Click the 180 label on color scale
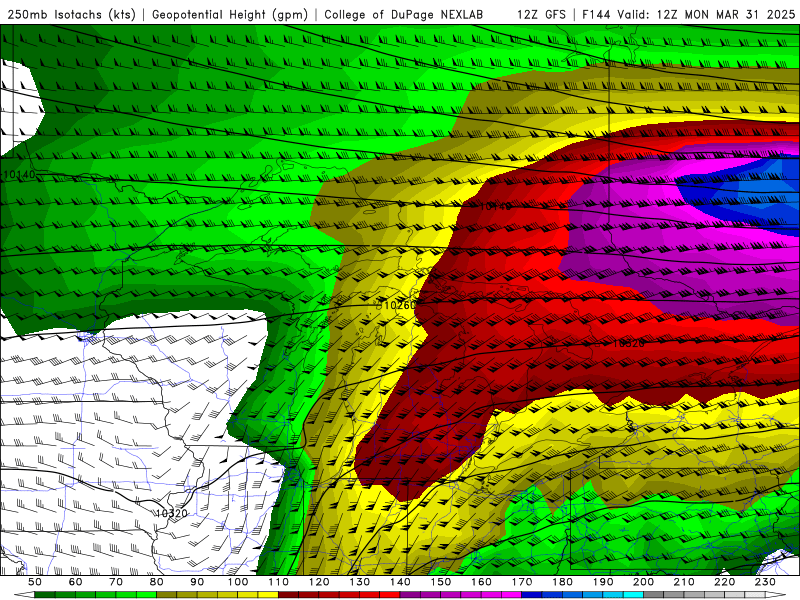Image resolution: width=800 pixels, height=600 pixels. coord(562,582)
